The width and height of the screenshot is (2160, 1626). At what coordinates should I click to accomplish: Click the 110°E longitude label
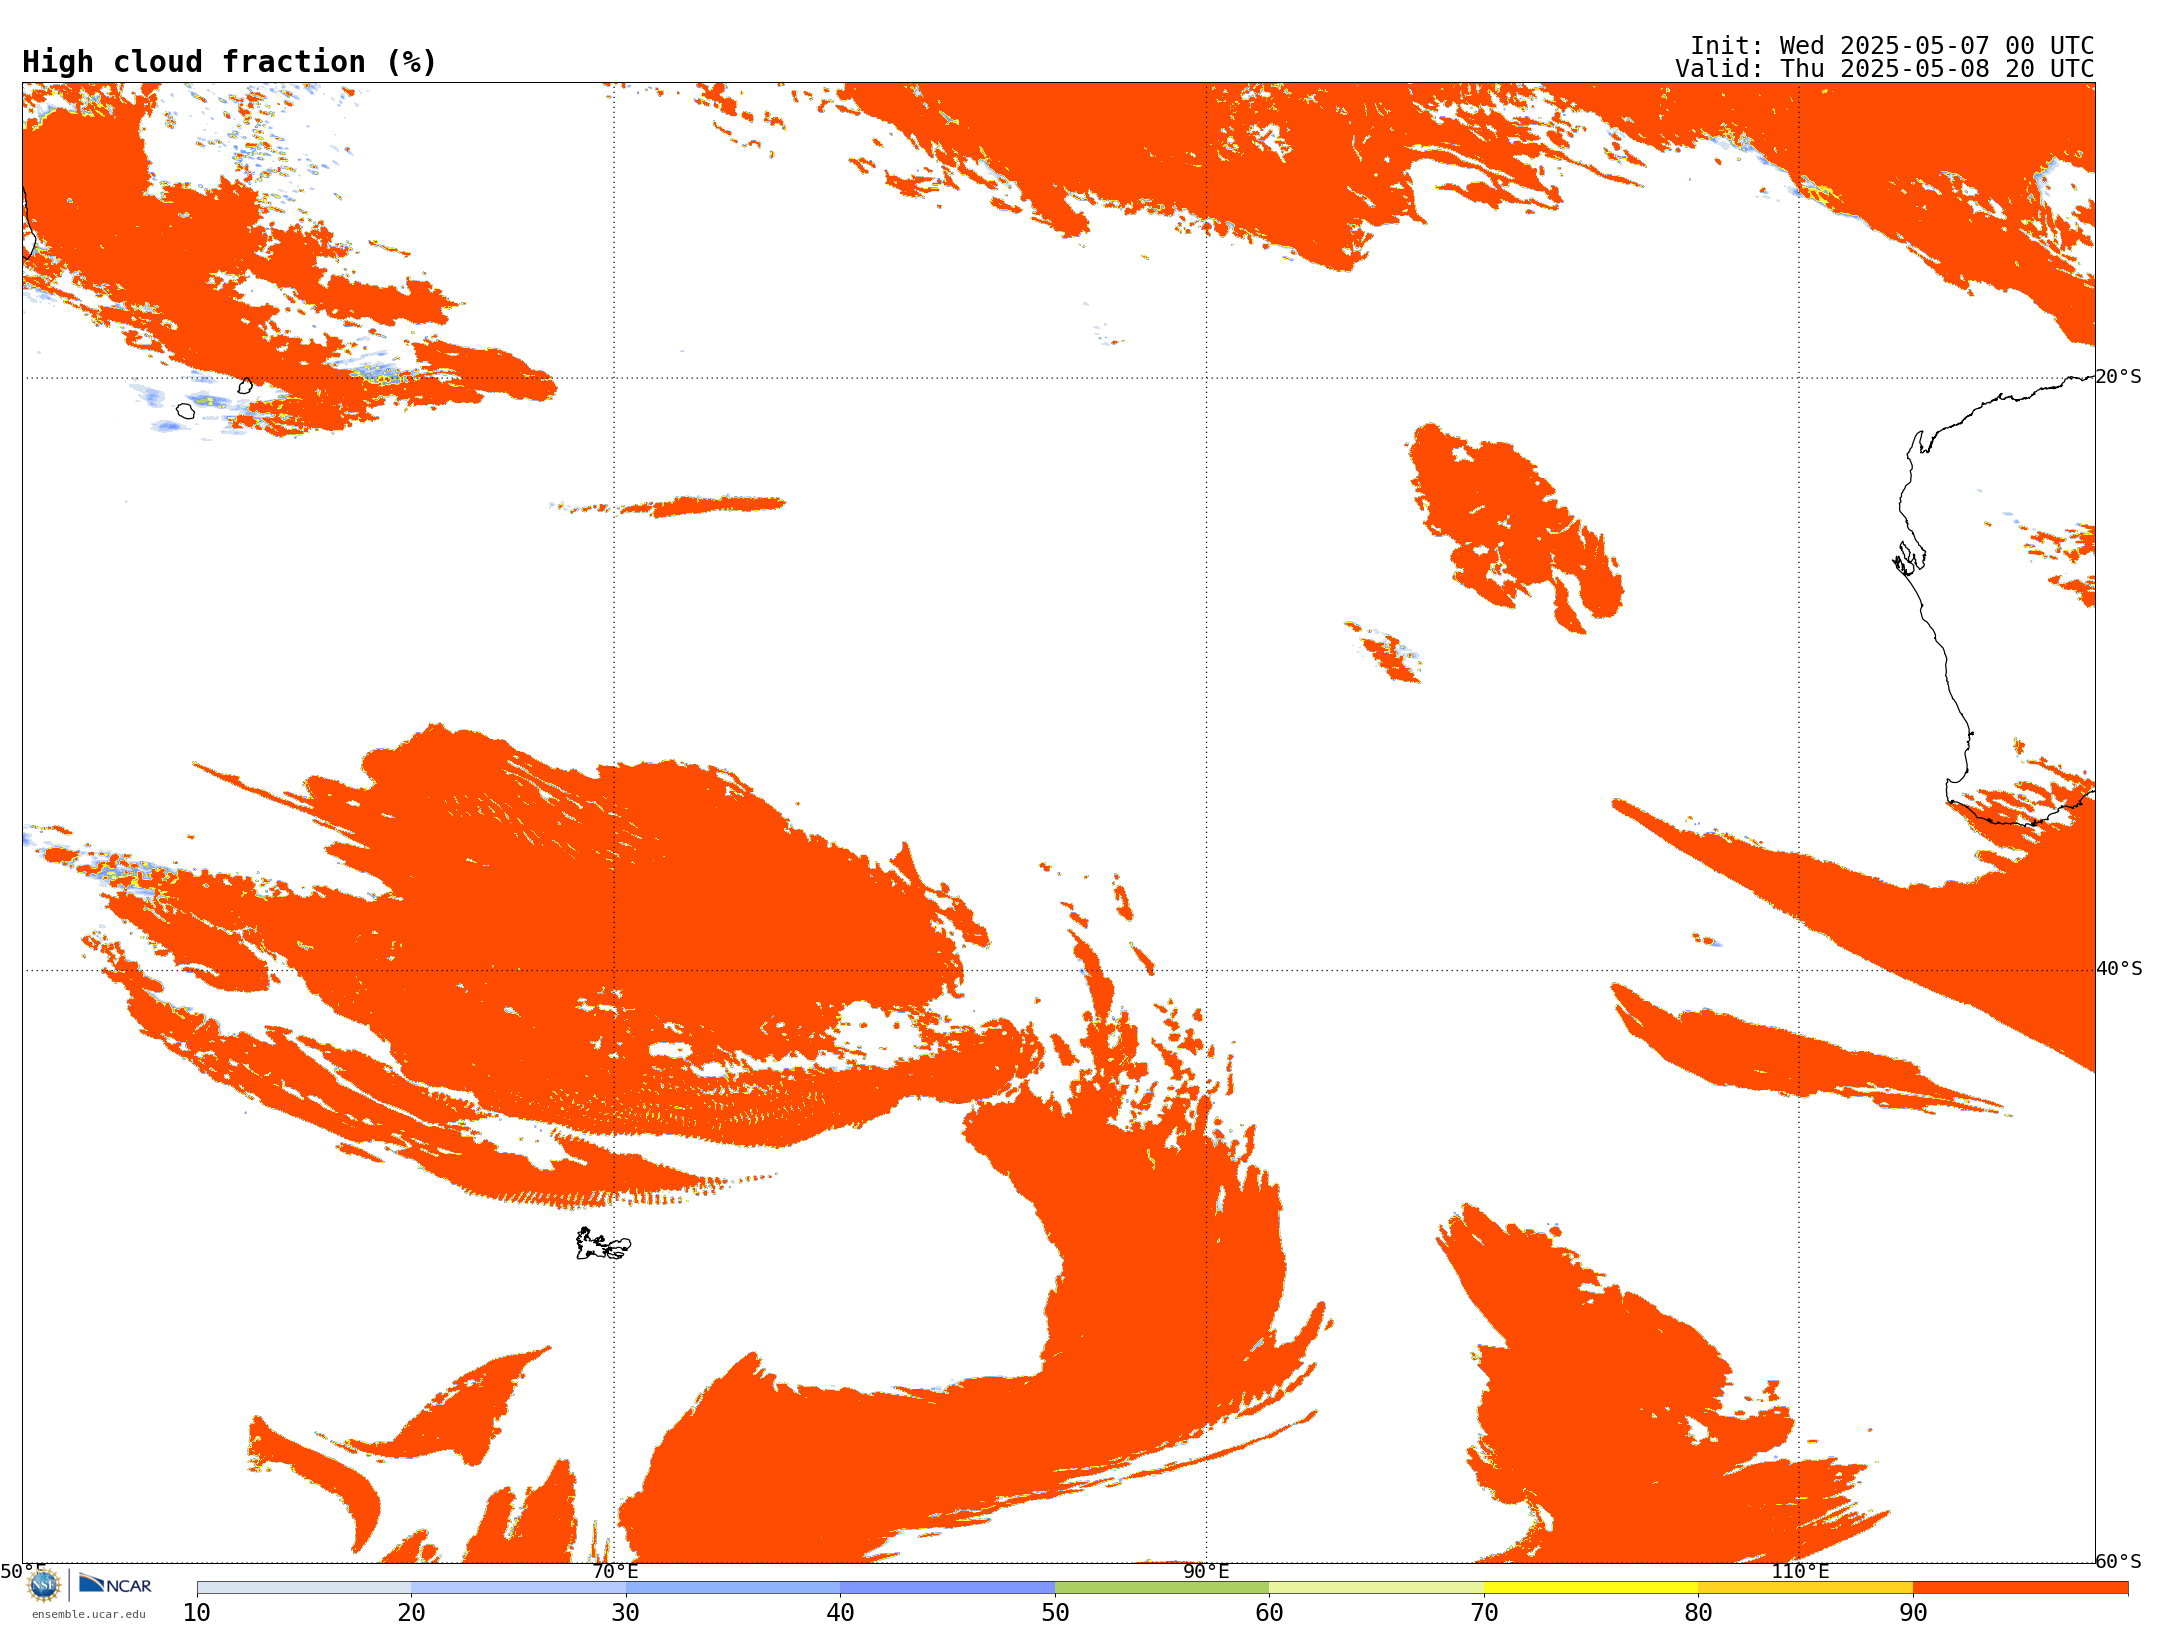click(x=1800, y=1571)
